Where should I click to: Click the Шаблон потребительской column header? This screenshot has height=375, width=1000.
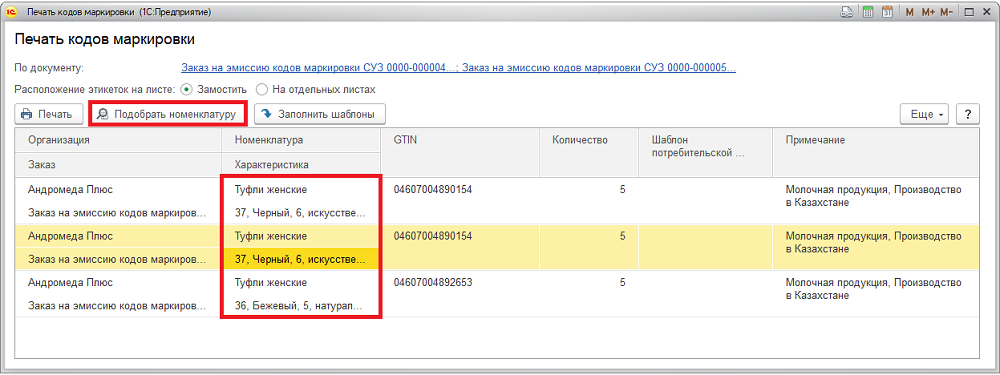(x=705, y=152)
